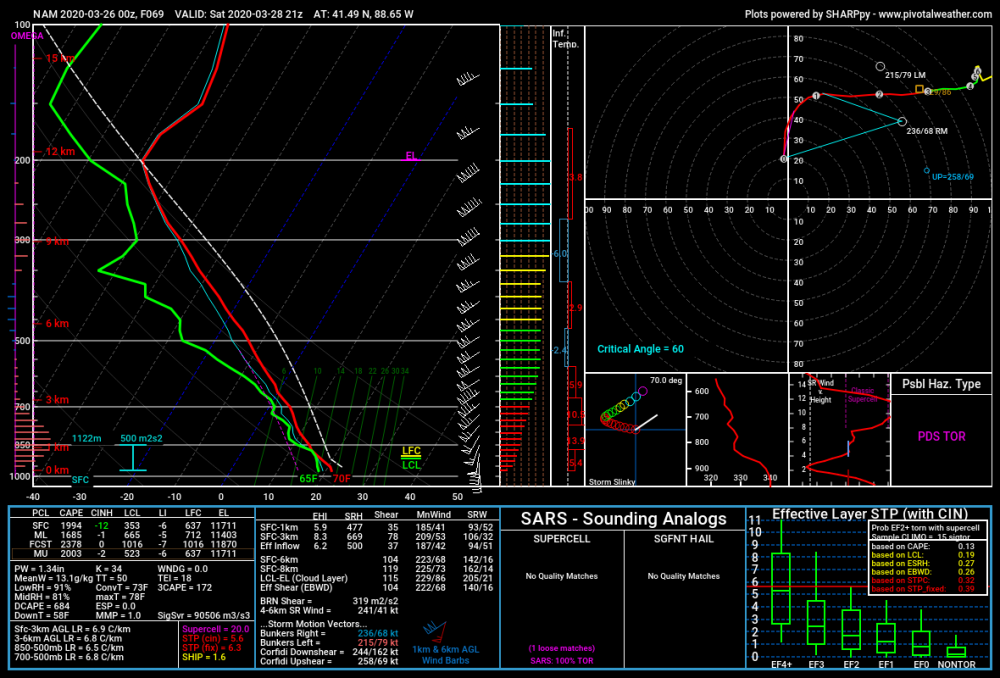Click the yellow LFC level marker
Screen dimensions: 1000x678
coord(411,451)
